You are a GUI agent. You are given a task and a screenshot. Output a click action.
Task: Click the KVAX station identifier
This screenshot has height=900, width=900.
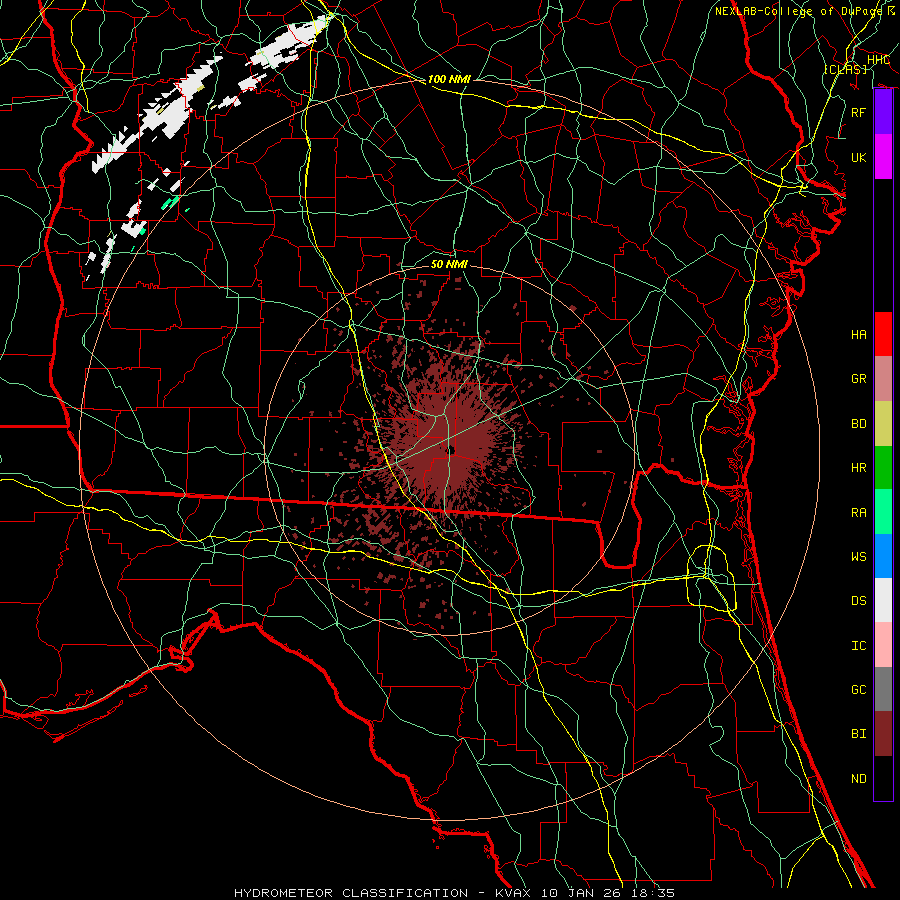(512, 893)
